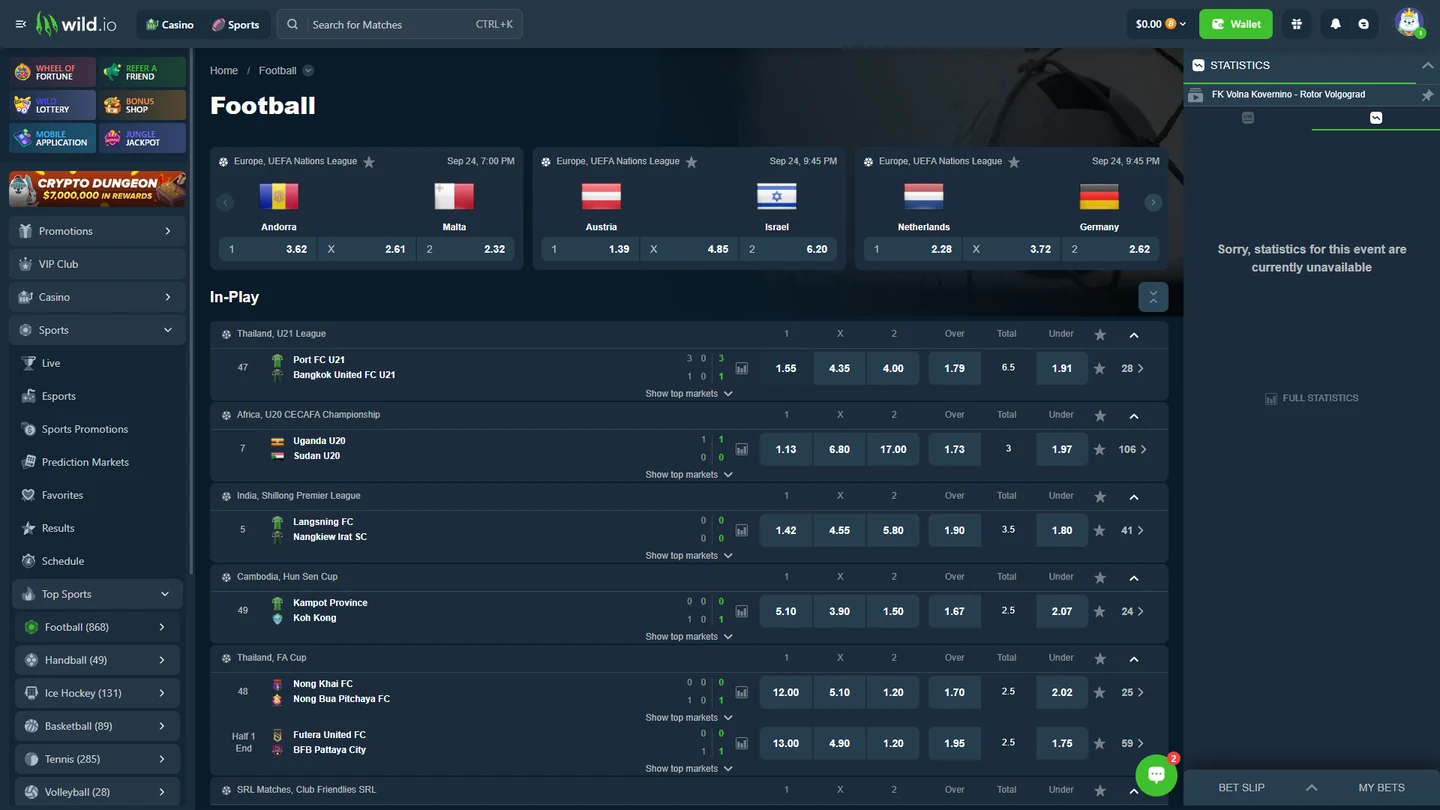The image size is (1440, 810).
Task: Collapse the Statistics panel
Action: [x=1427, y=65]
